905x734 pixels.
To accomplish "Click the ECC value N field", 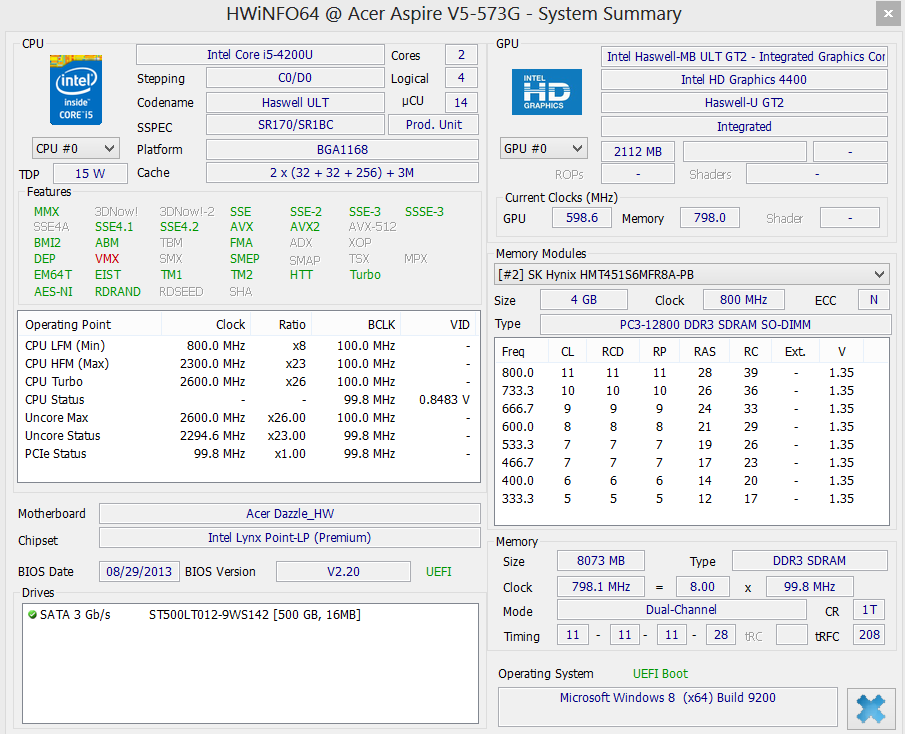I will pyautogui.click(x=873, y=300).
